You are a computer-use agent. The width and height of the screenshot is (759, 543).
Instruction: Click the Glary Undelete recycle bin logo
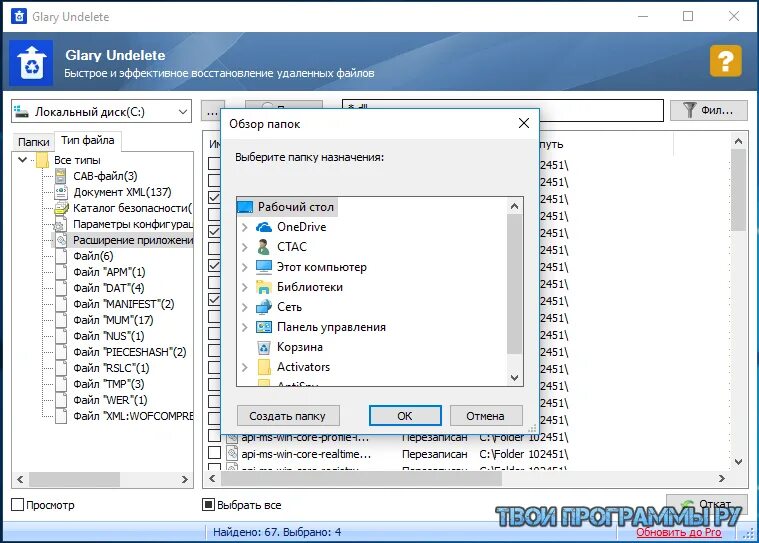(31, 63)
